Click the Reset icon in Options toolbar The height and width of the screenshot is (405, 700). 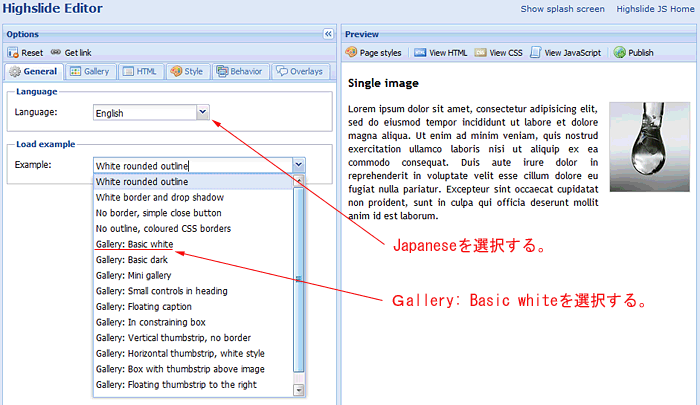(x=12, y=53)
